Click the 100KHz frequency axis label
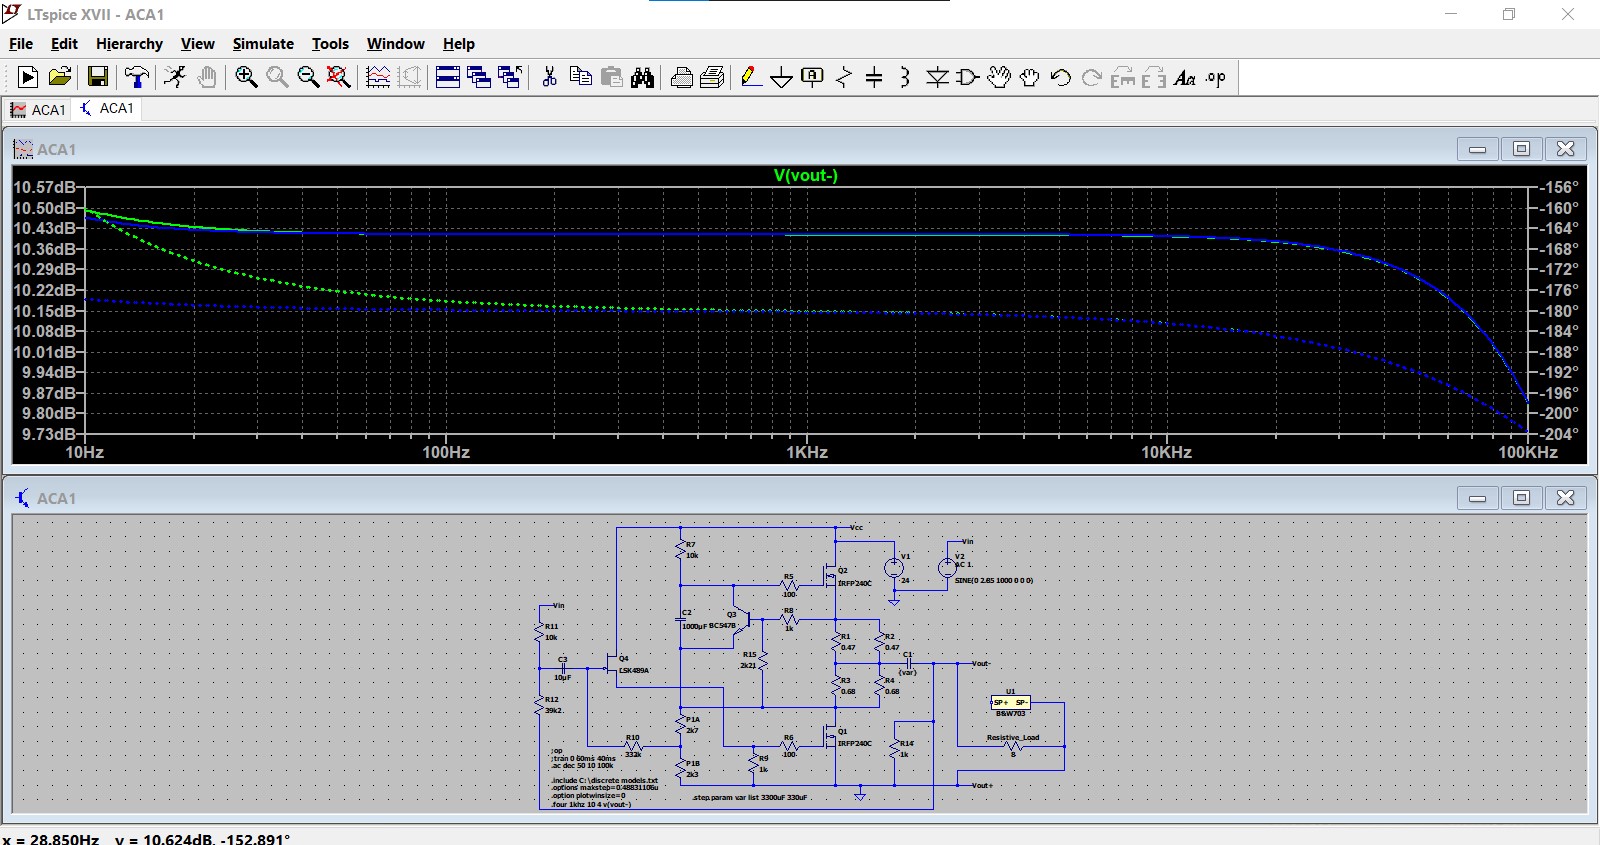This screenshot has width=1600, height=845. click(1528, 452)
